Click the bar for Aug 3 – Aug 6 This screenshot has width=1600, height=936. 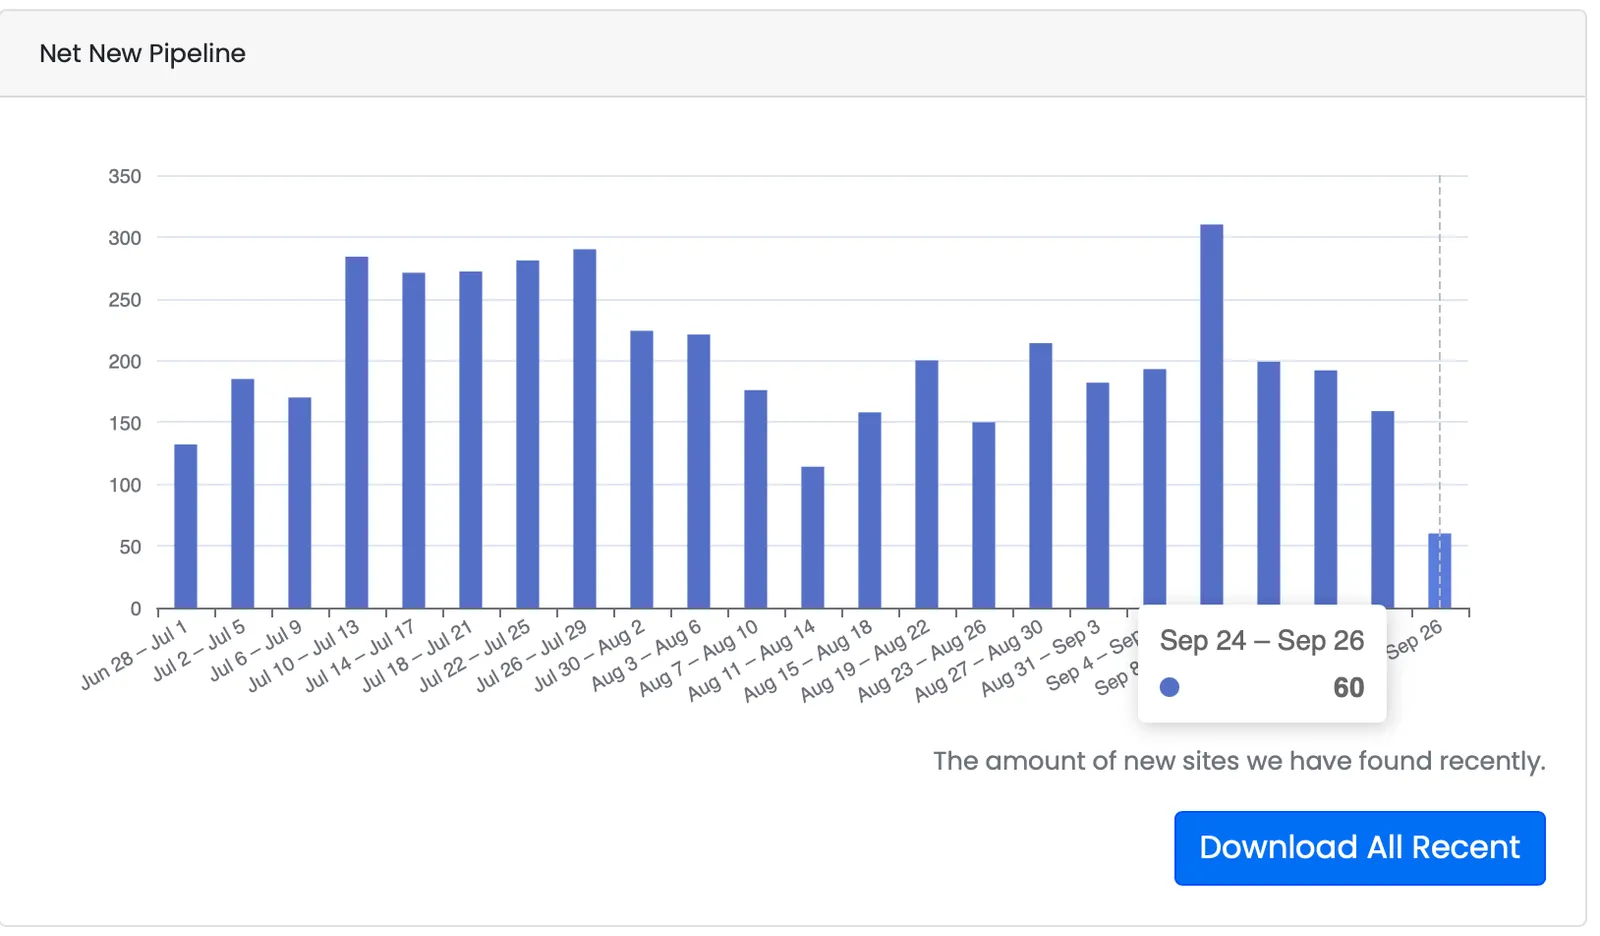698,471
